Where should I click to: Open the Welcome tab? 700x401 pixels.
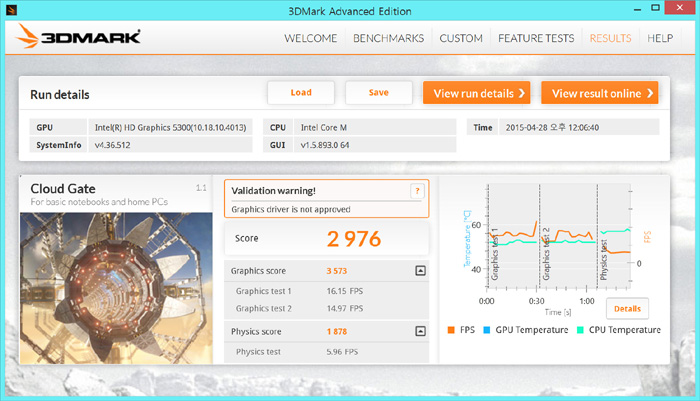point(310,38)
